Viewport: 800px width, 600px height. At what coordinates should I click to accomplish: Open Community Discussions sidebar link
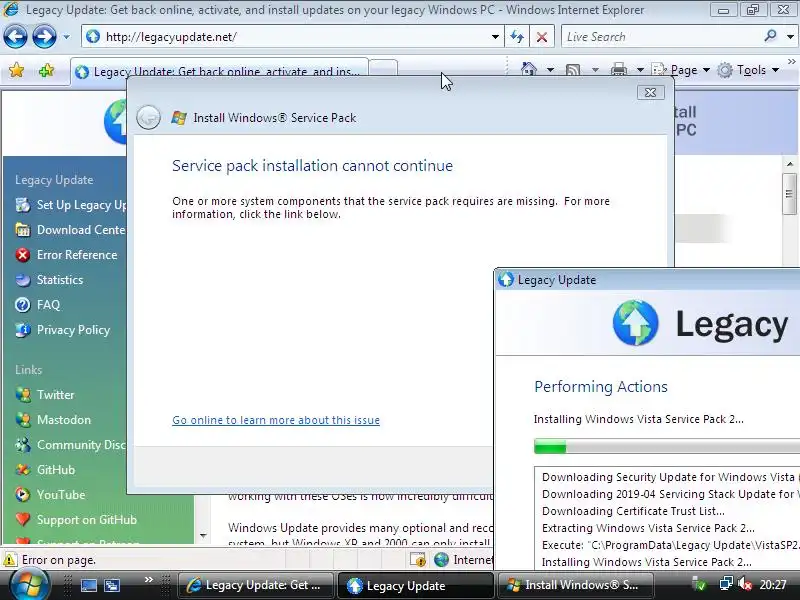(70, 444)
